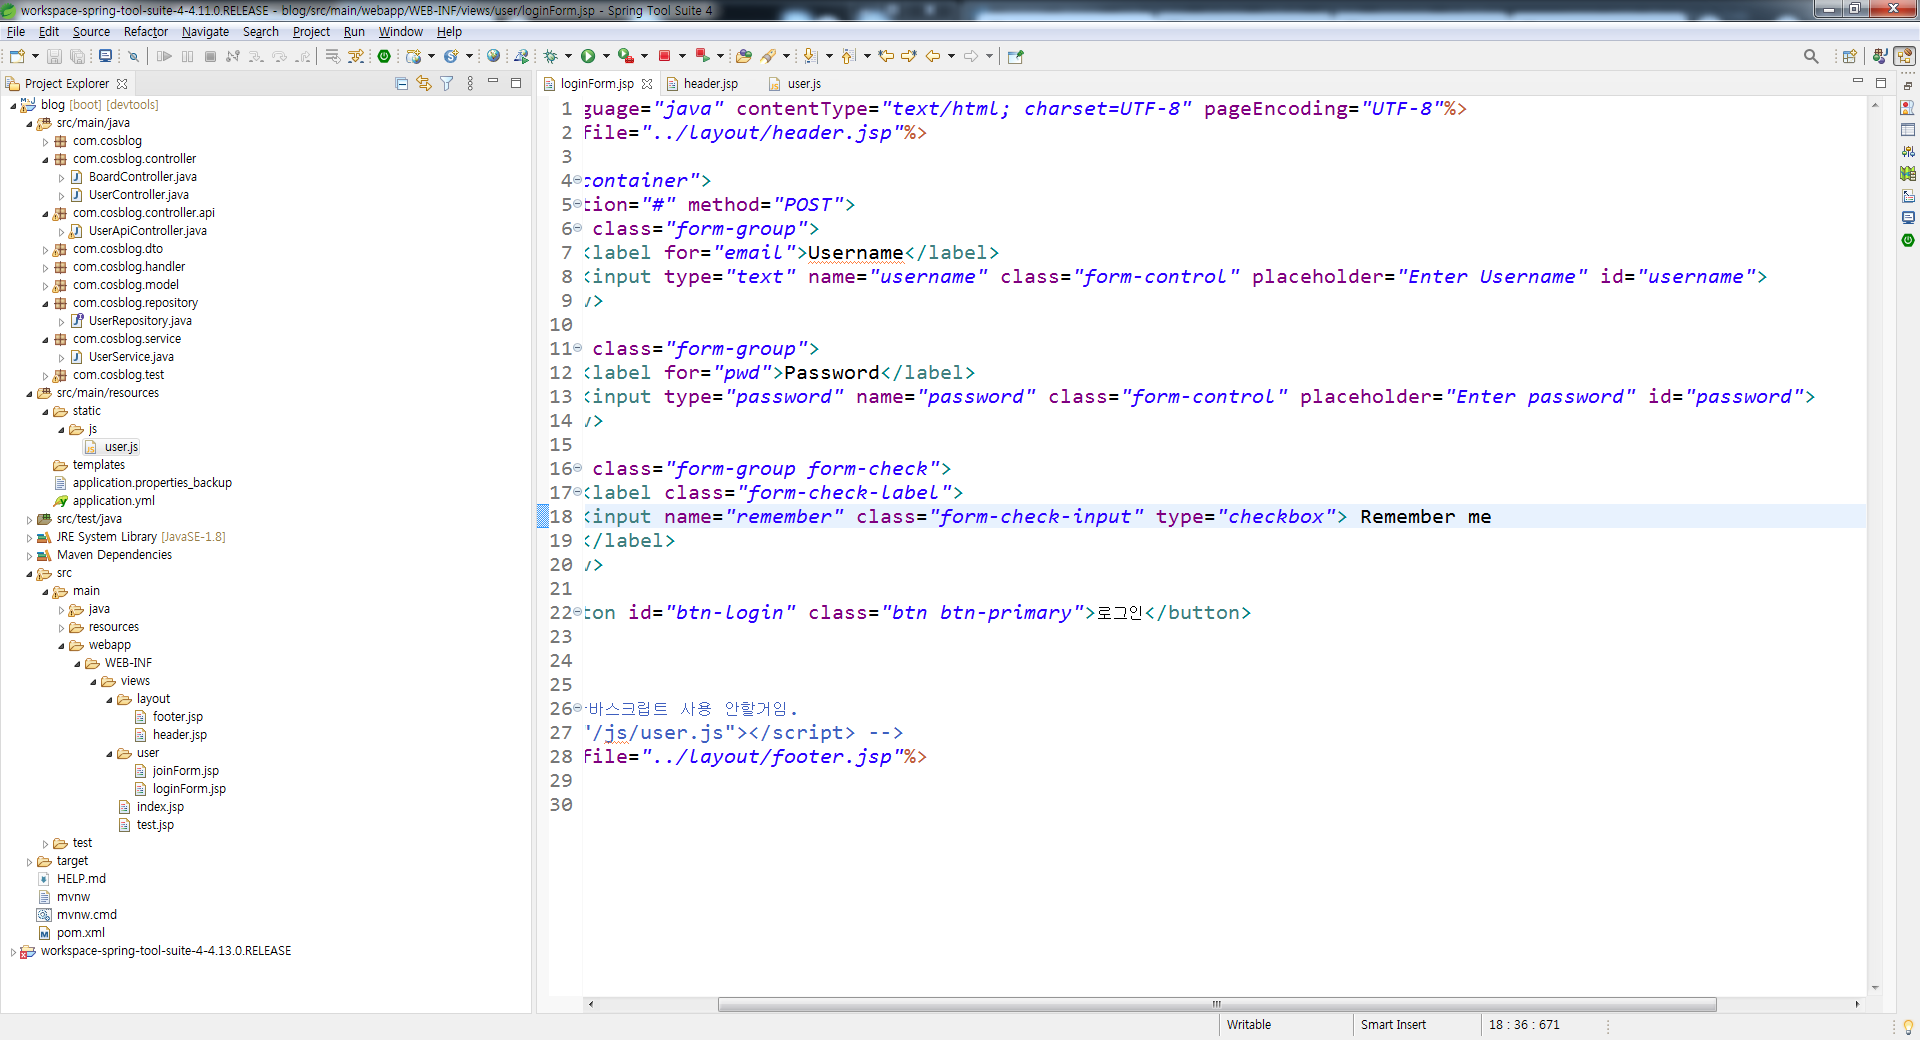This screenshot has height=1040, width=1920.
Task: Toggle code folding marker on line 16
Action: (x=577, y=468)
